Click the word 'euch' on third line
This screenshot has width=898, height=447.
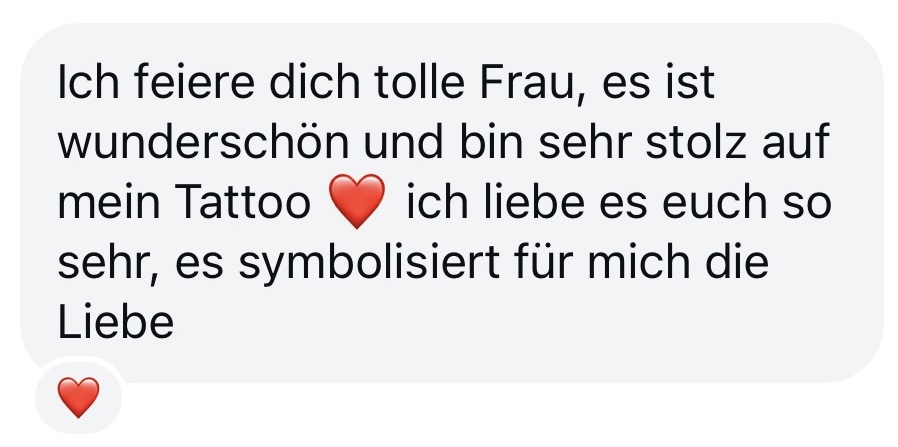[x=714, y=203]
